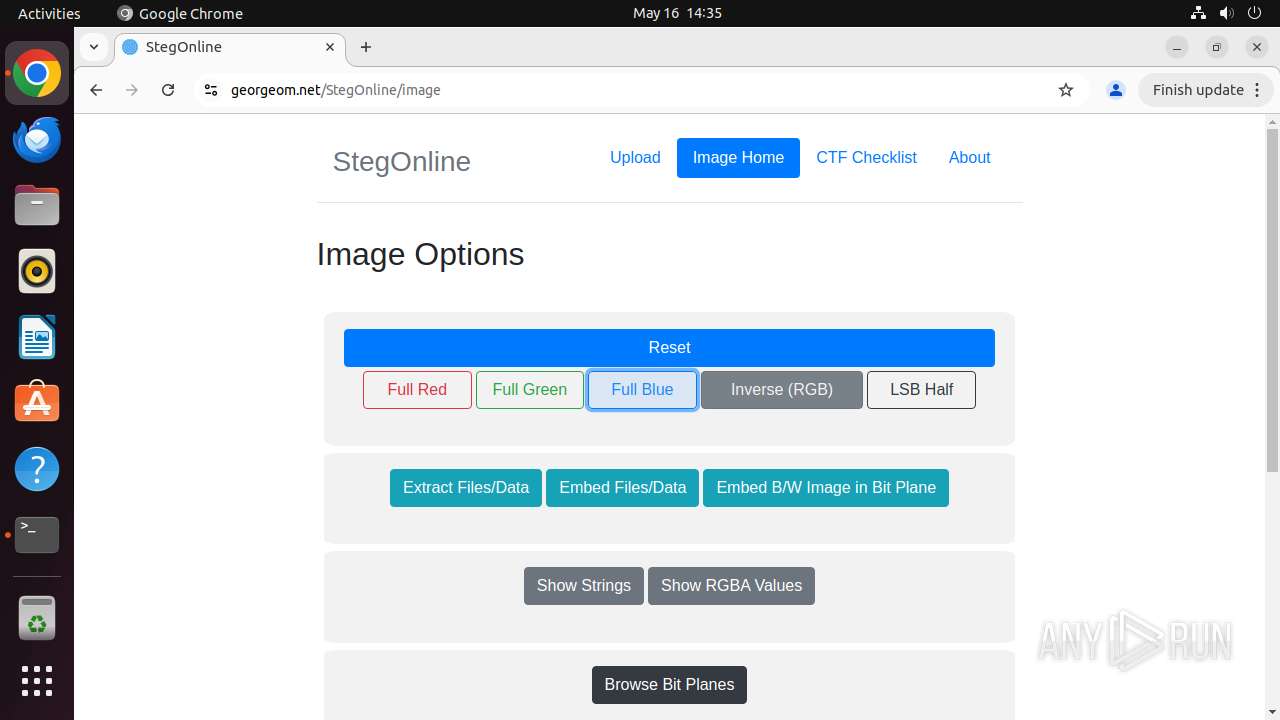Screen dimensions: 1280x720
Task: Apply the Full Red filter
Action: coord(417,390)
